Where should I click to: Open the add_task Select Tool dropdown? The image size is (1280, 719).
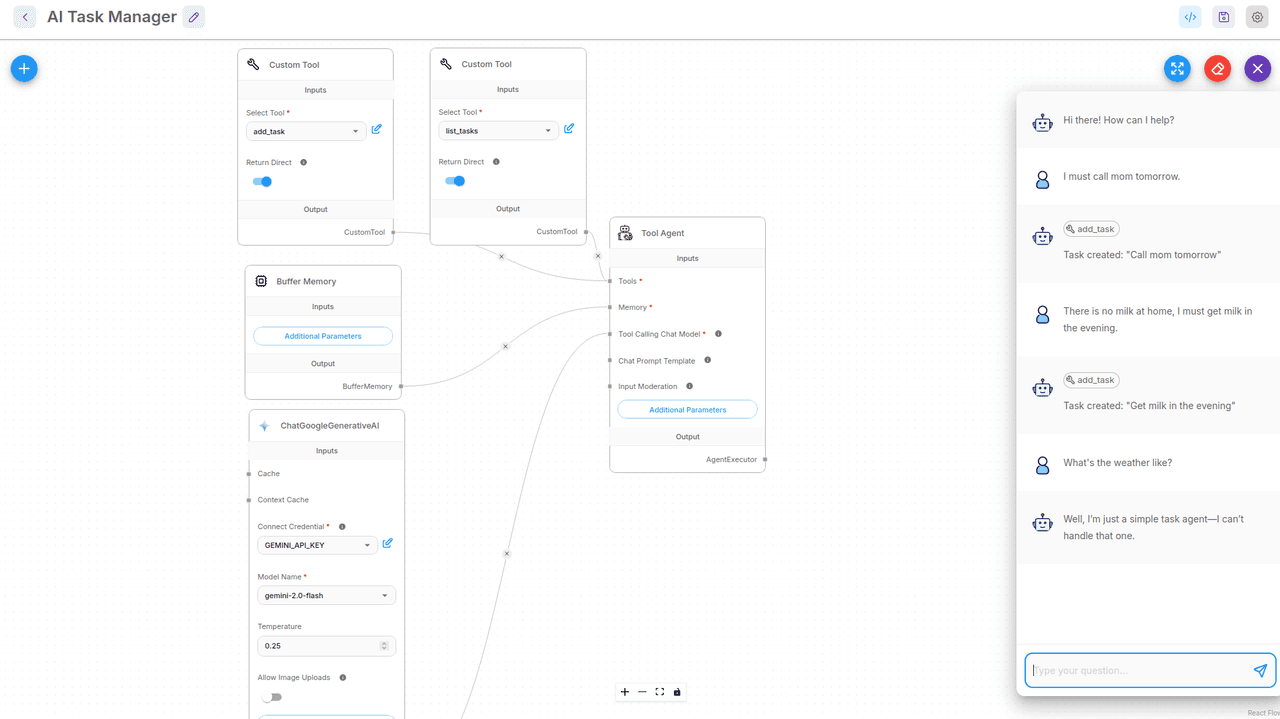tap(305, 131)
